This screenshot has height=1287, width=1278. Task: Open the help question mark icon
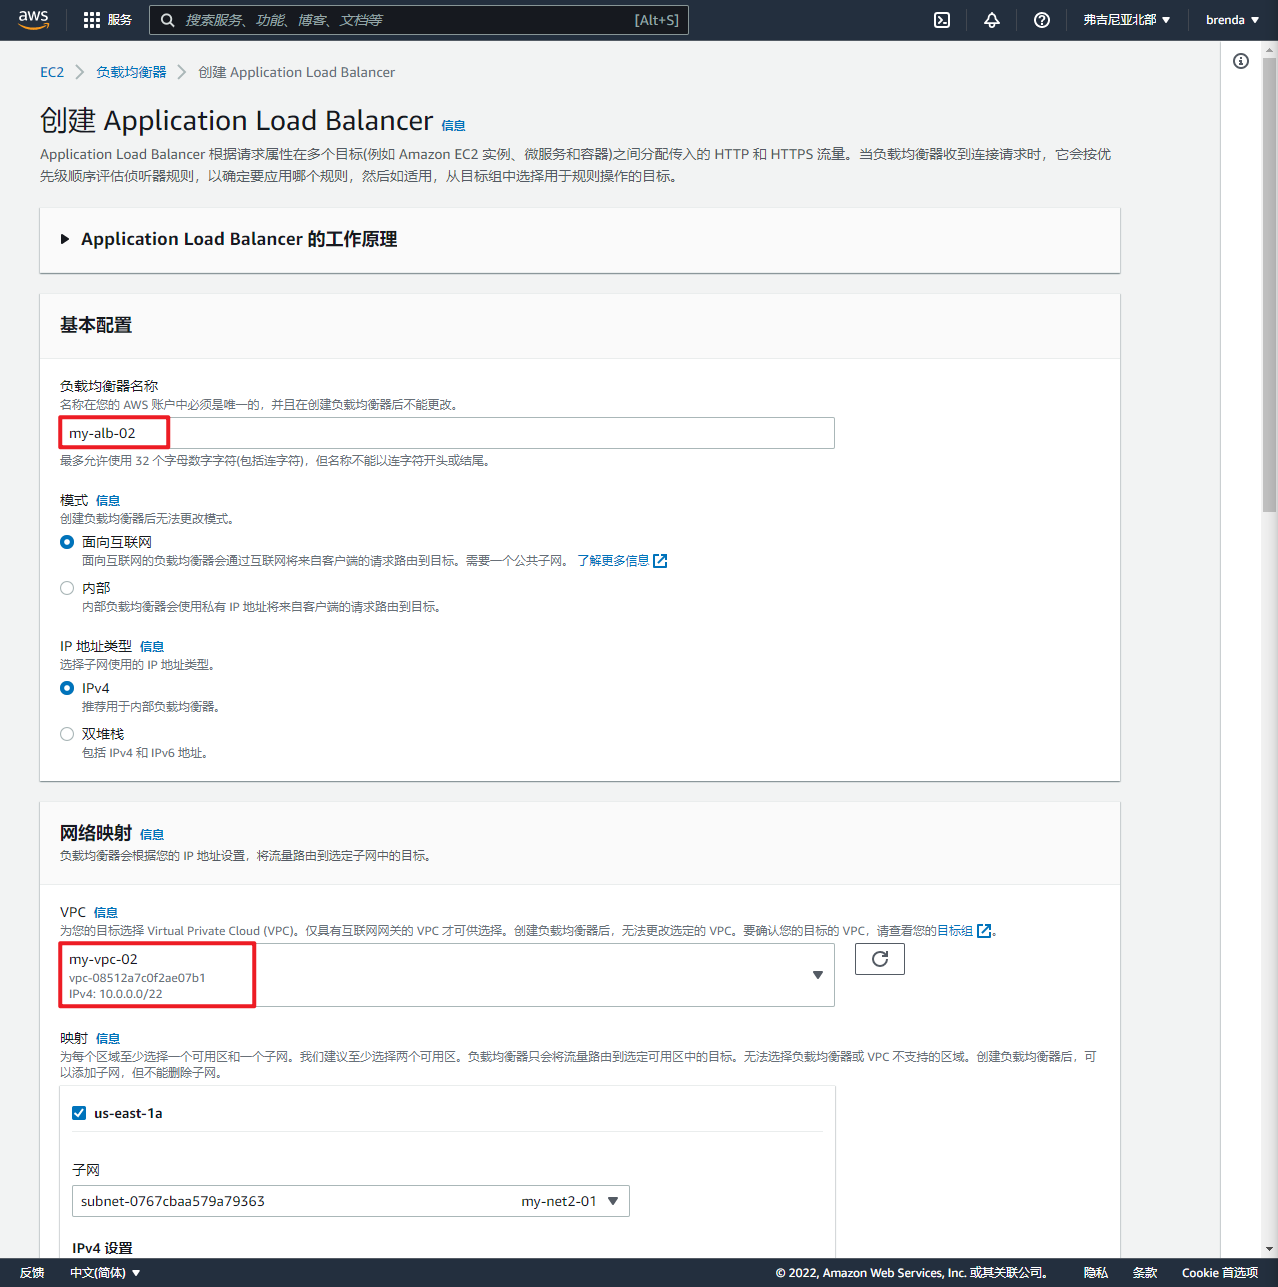[x=1042, y=20]
